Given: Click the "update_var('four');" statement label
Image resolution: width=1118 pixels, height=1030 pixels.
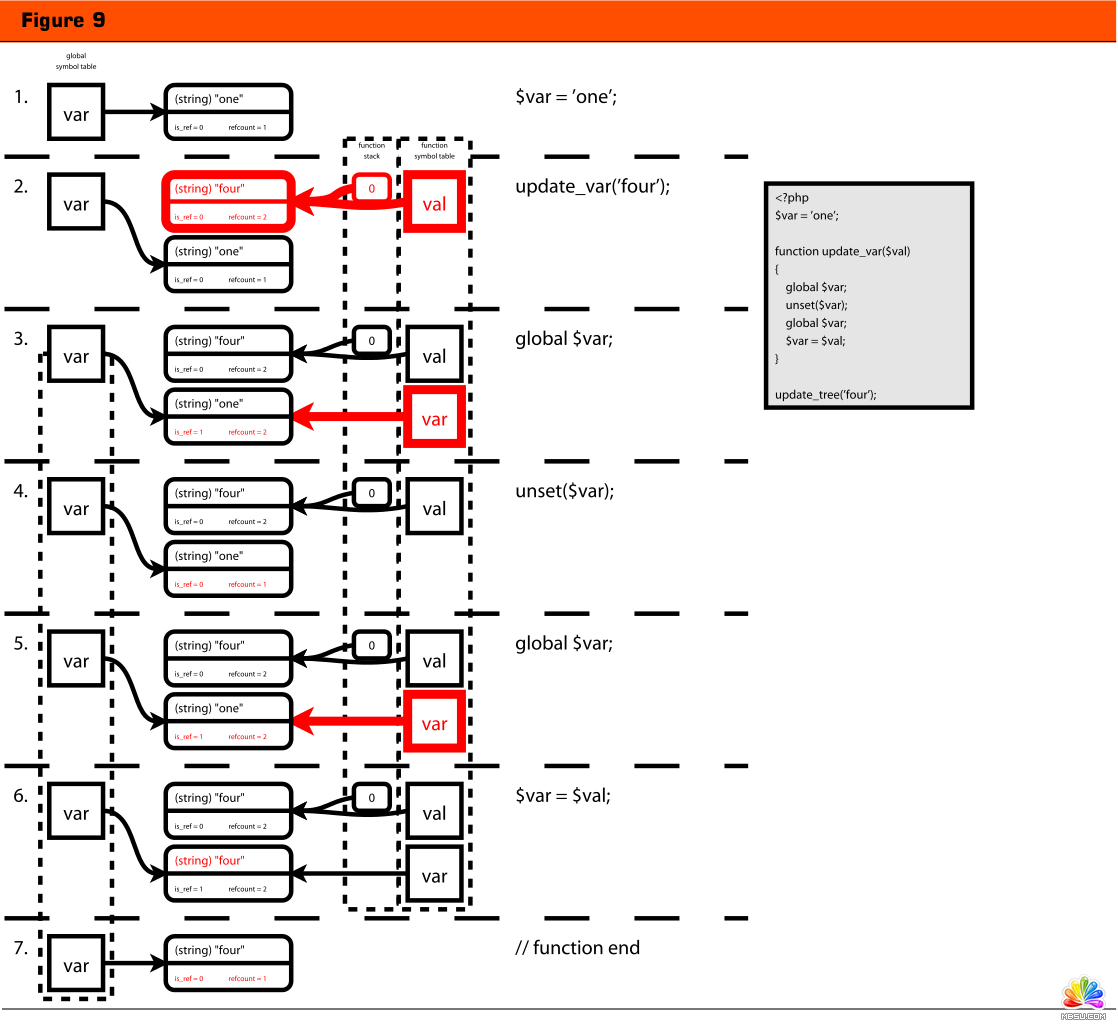Looking at the screenshot, I should [592, 187].
